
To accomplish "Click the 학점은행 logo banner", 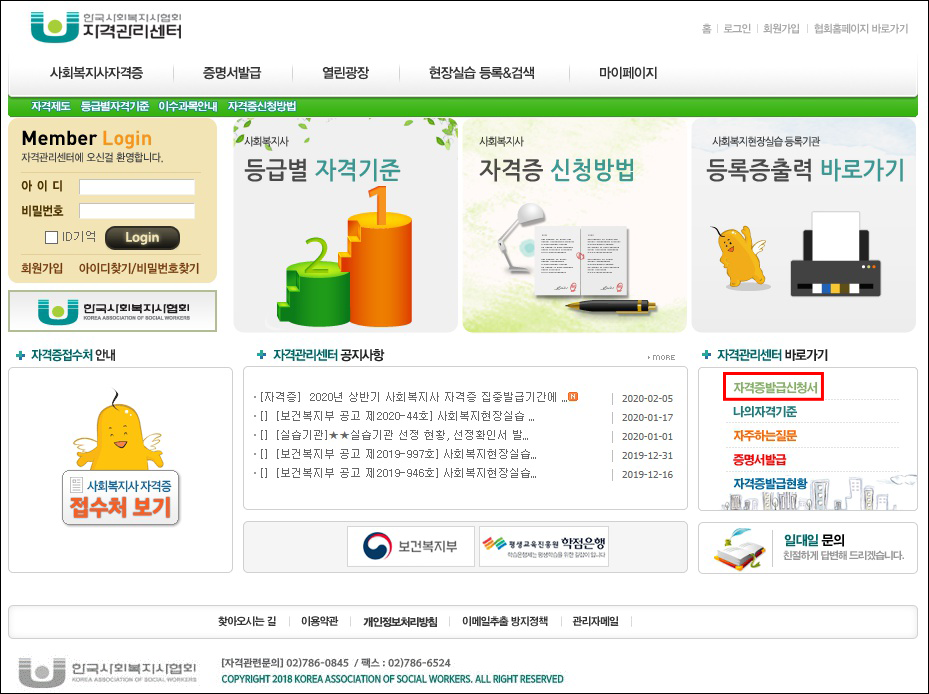I will (x=543, y=547).
